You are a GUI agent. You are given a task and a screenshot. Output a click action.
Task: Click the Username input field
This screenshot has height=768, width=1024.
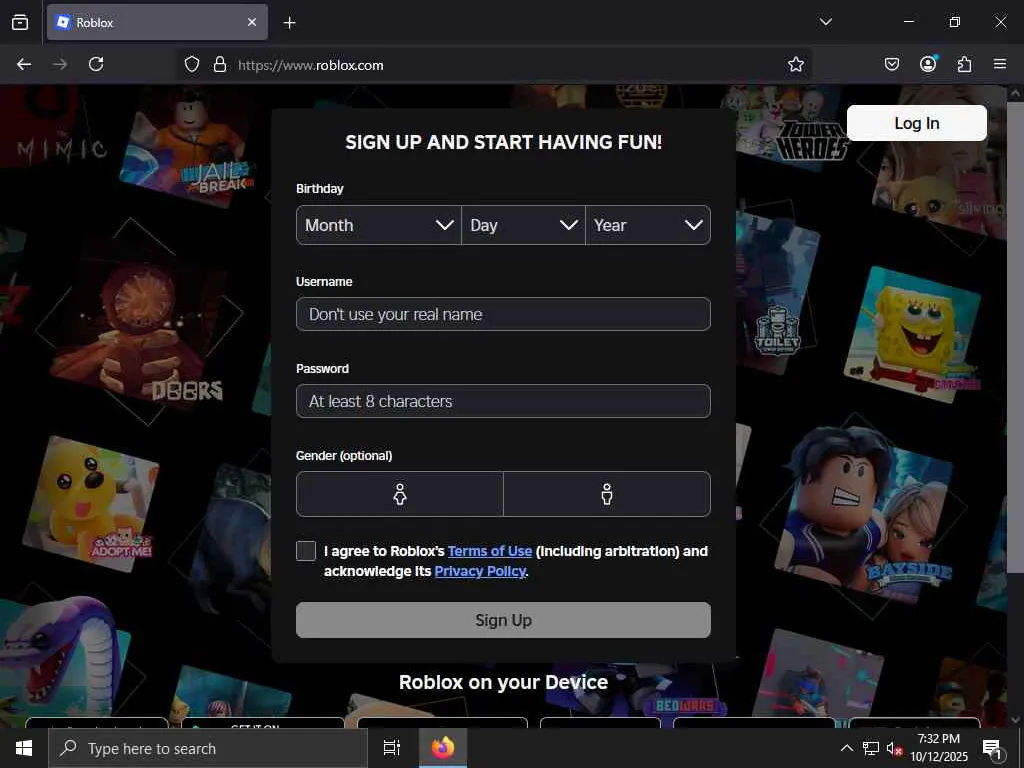[x=503, y=314]
